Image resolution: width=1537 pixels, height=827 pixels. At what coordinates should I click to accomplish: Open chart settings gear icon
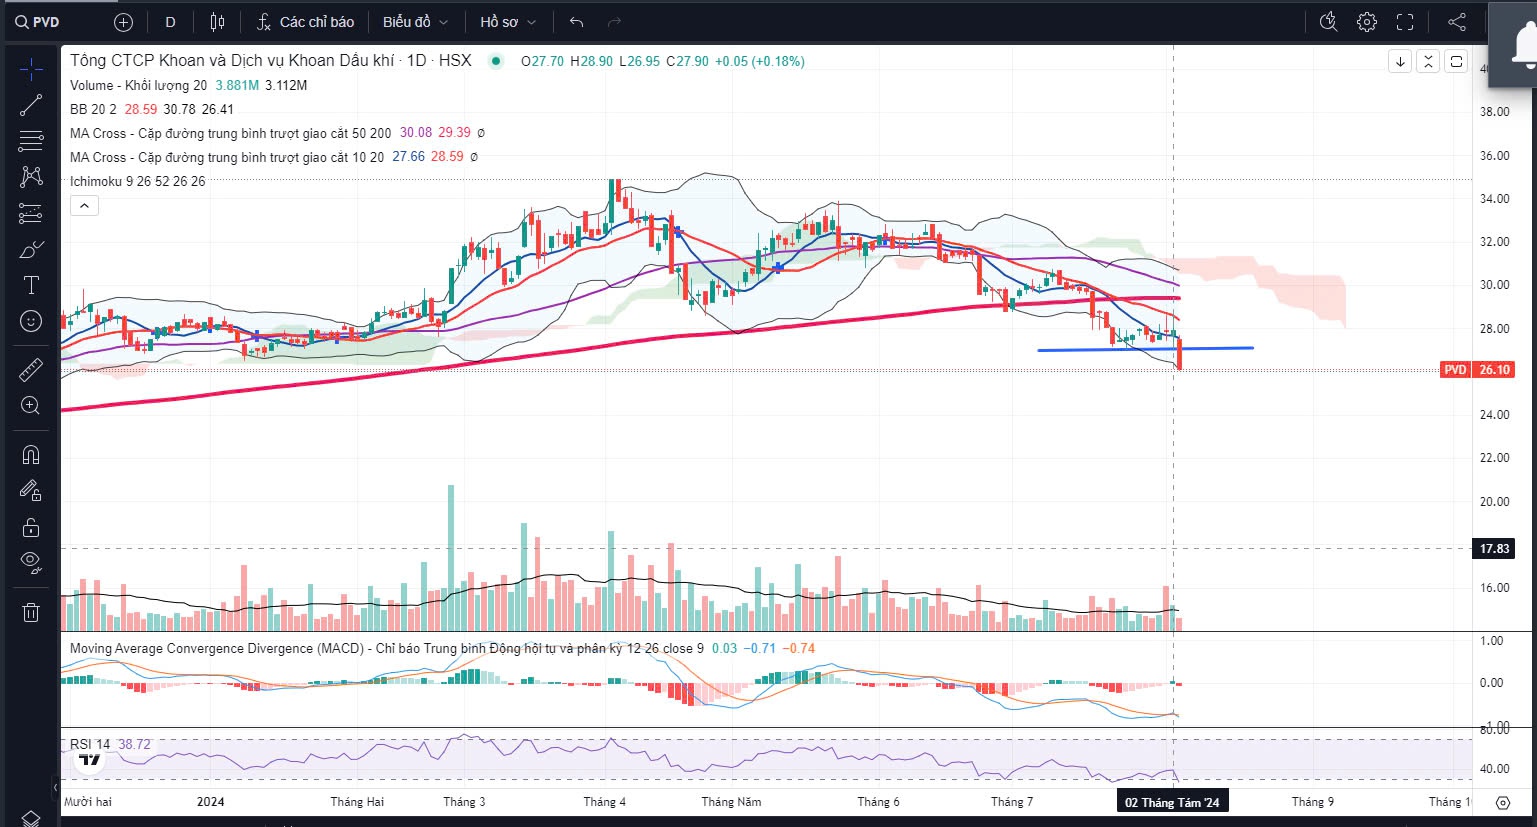point(1367,22)
